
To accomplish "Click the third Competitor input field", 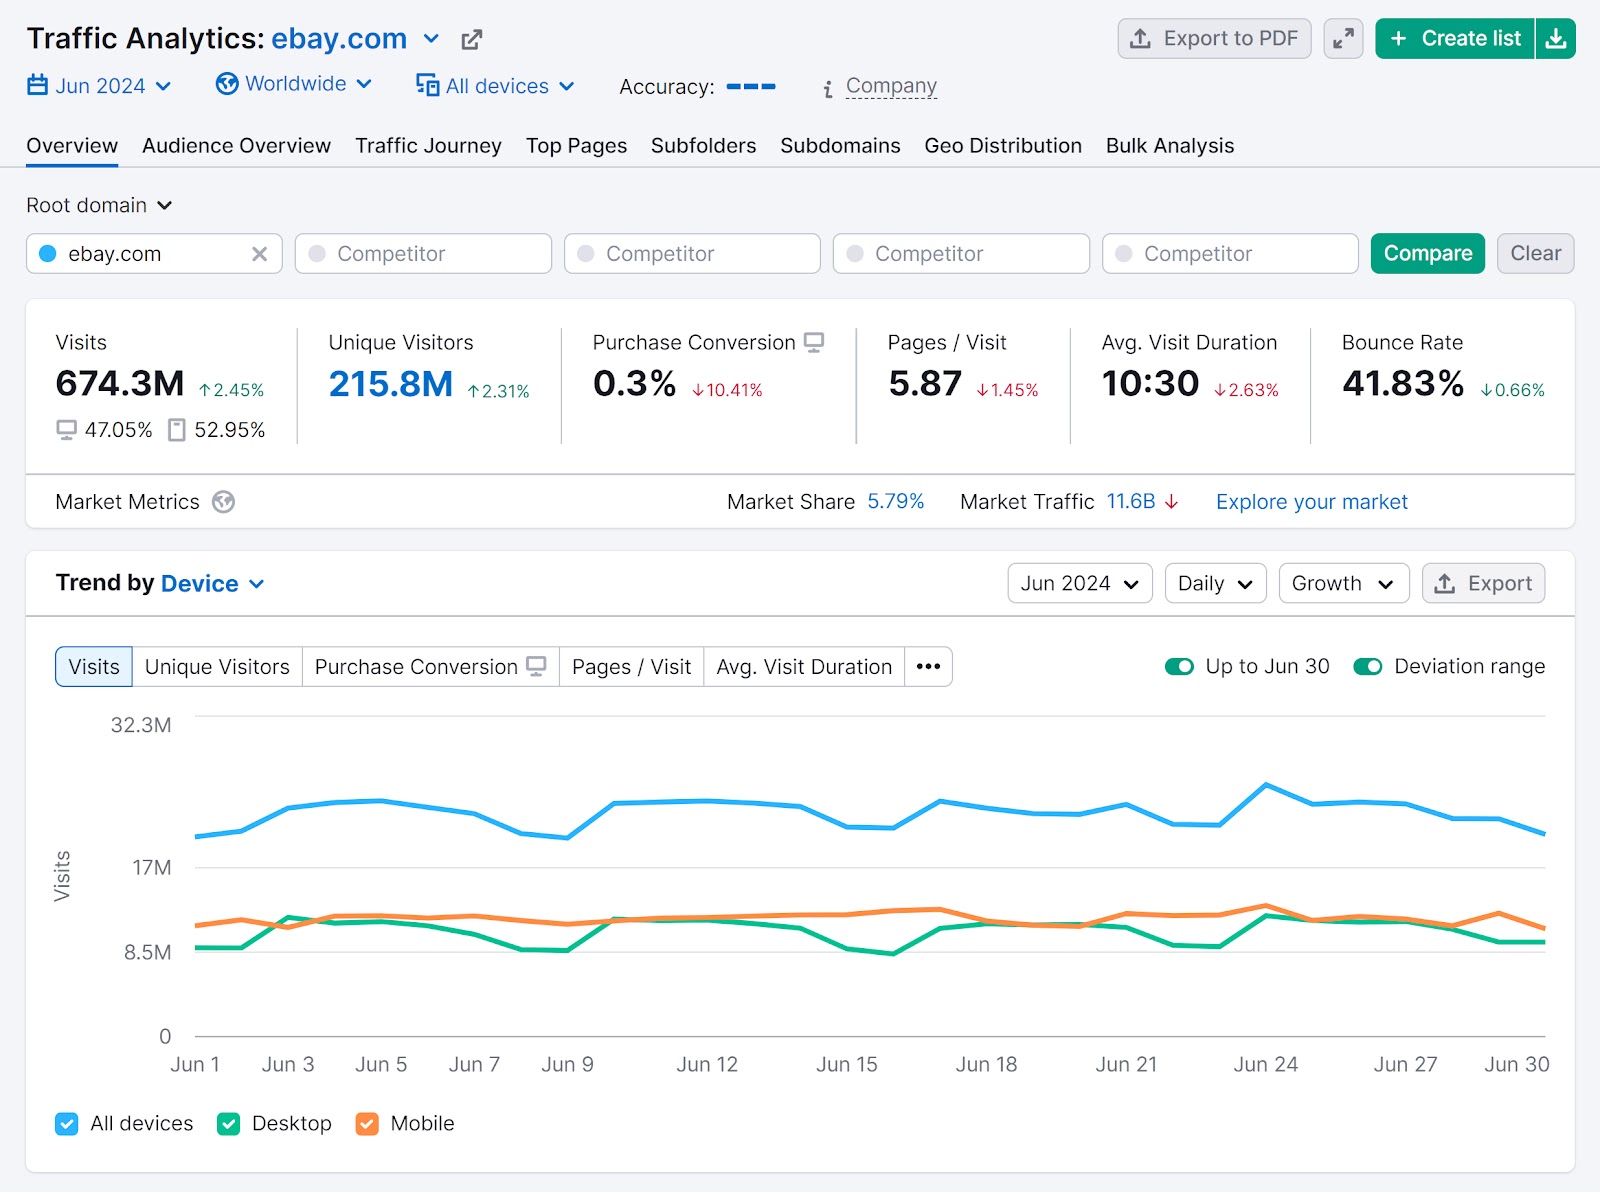I will click(x=961, y=254).
